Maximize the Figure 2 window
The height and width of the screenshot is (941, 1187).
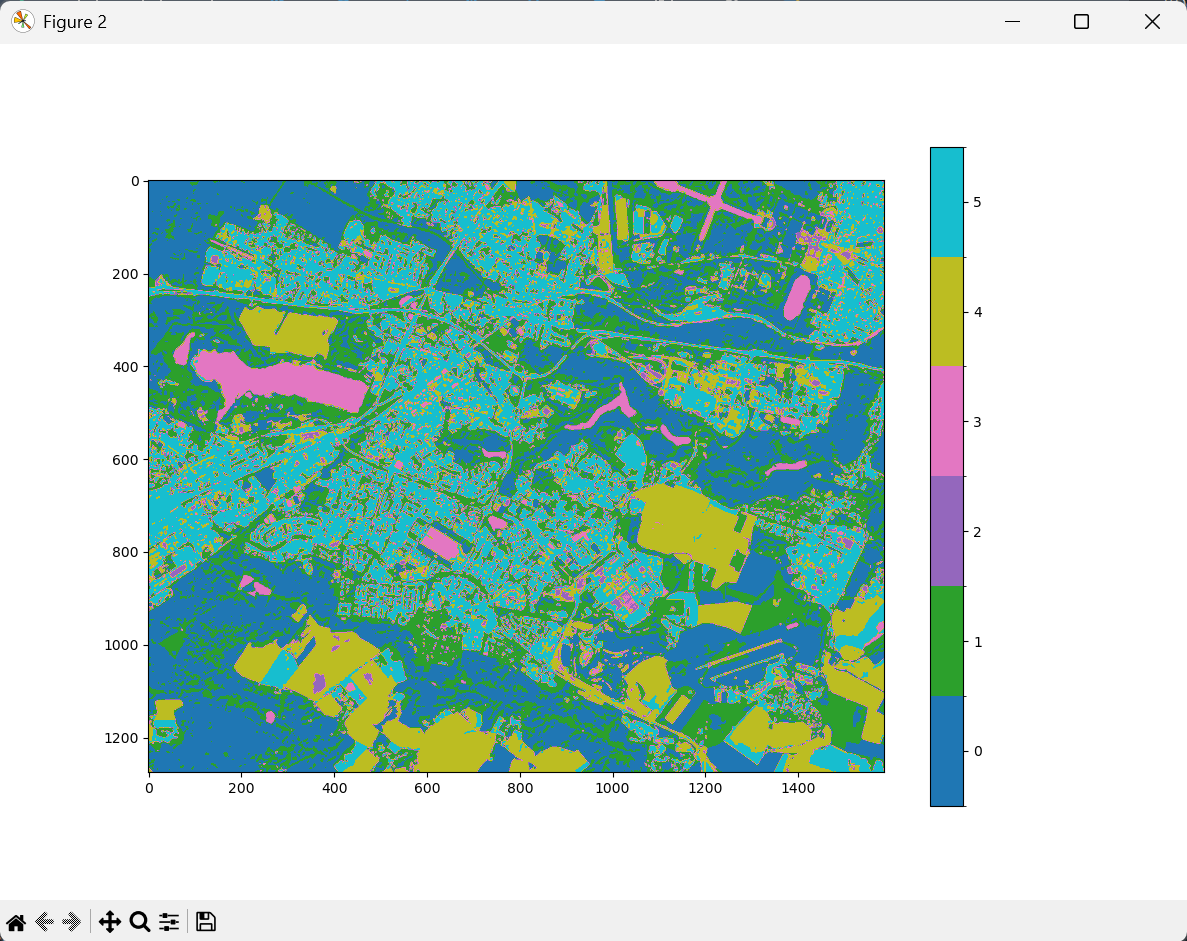tap(1081, 22)
